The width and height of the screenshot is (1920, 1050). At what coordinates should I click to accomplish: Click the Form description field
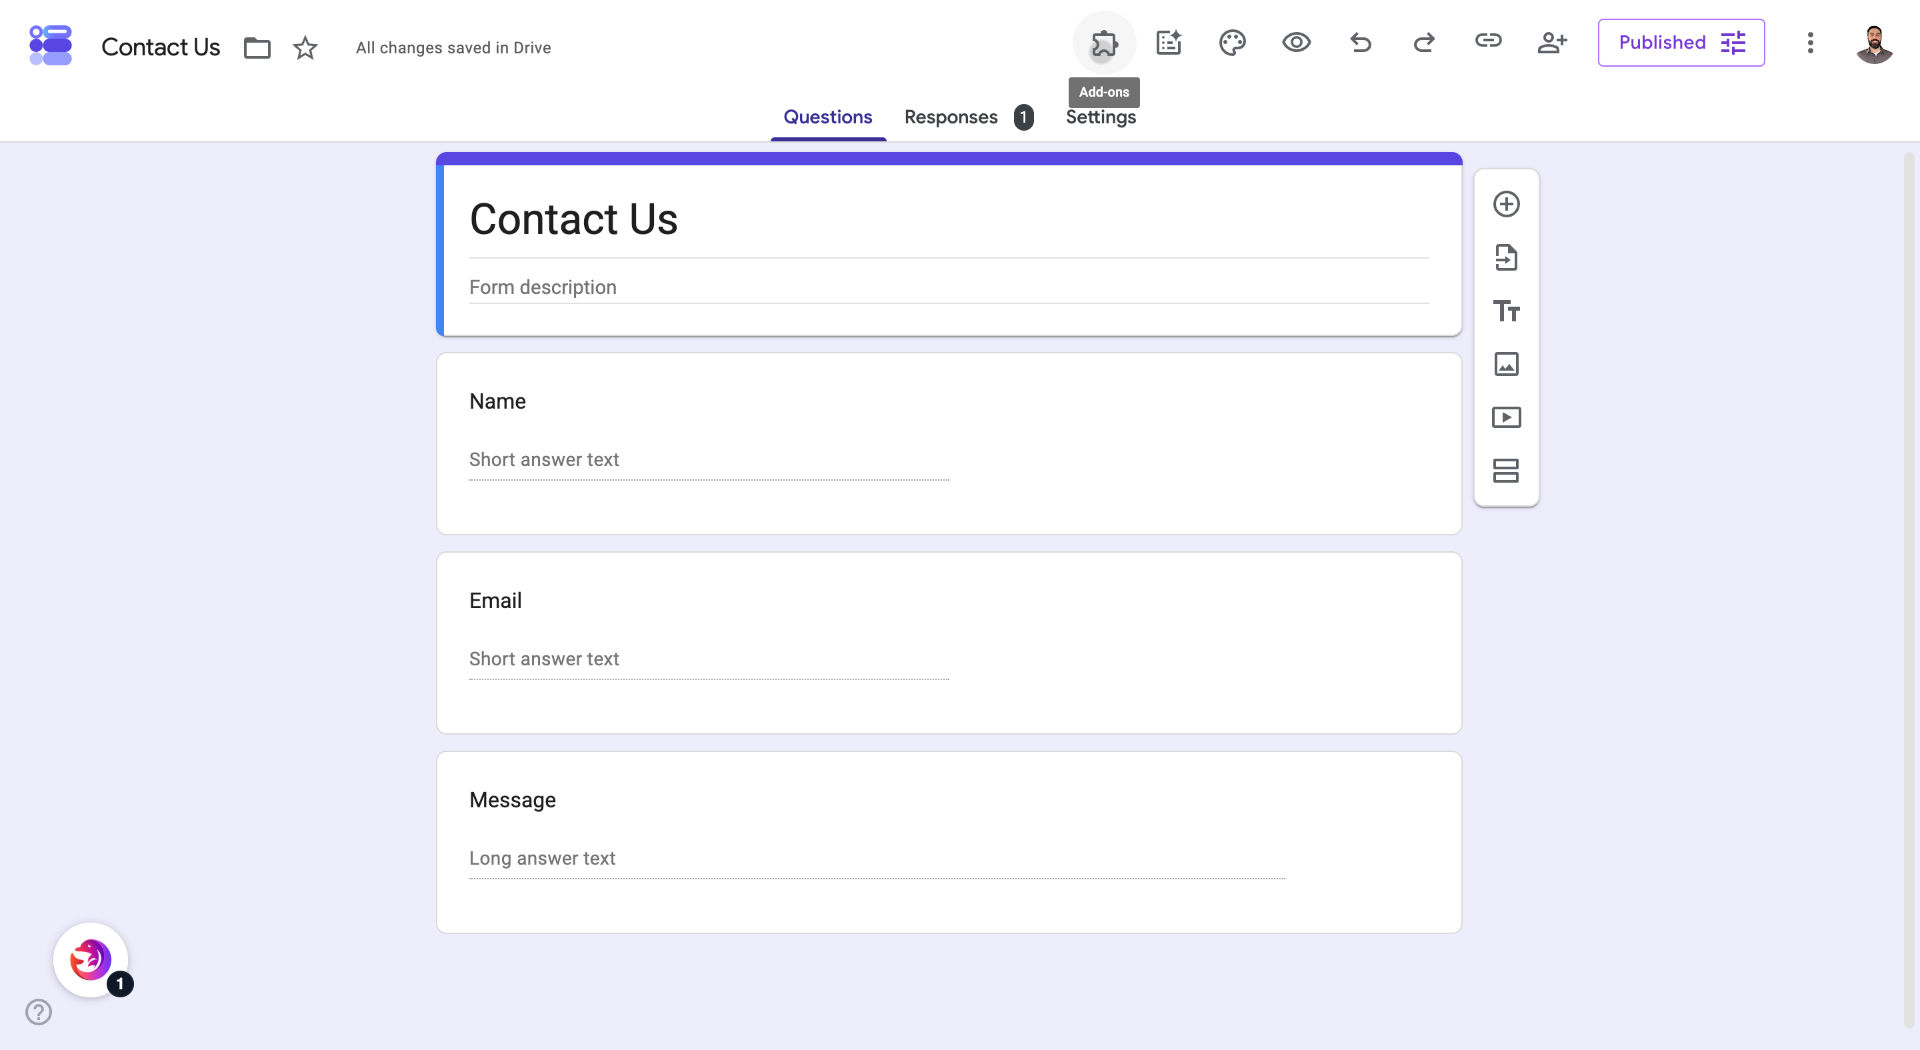[949, 288]
